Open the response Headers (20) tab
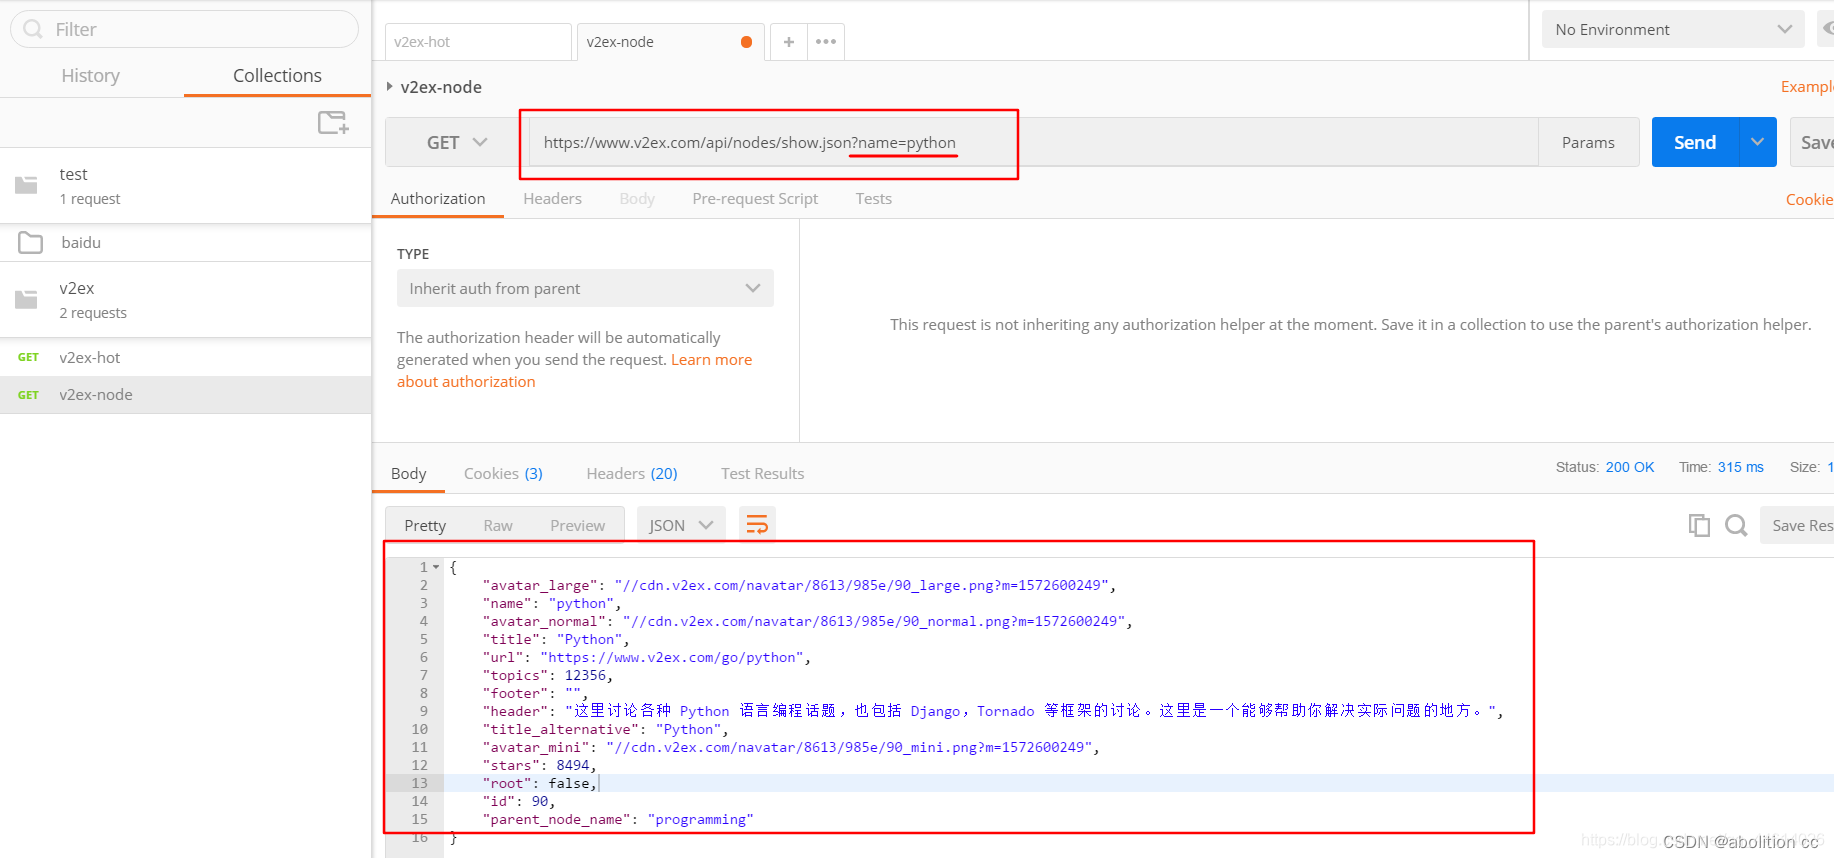 [x=632, y=473]
